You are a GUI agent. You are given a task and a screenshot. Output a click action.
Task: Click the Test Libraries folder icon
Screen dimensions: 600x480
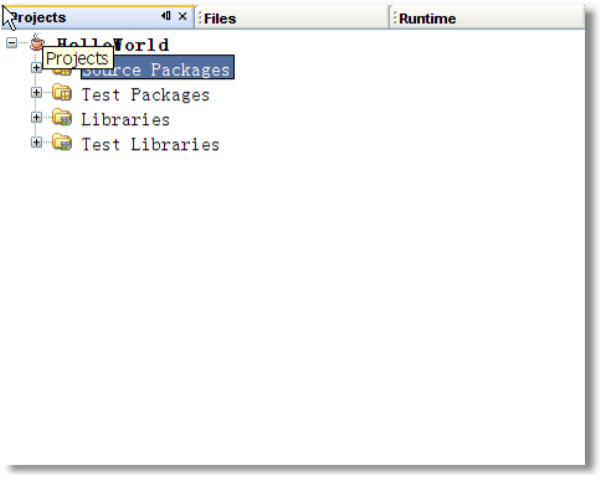[x=62, y=142]
